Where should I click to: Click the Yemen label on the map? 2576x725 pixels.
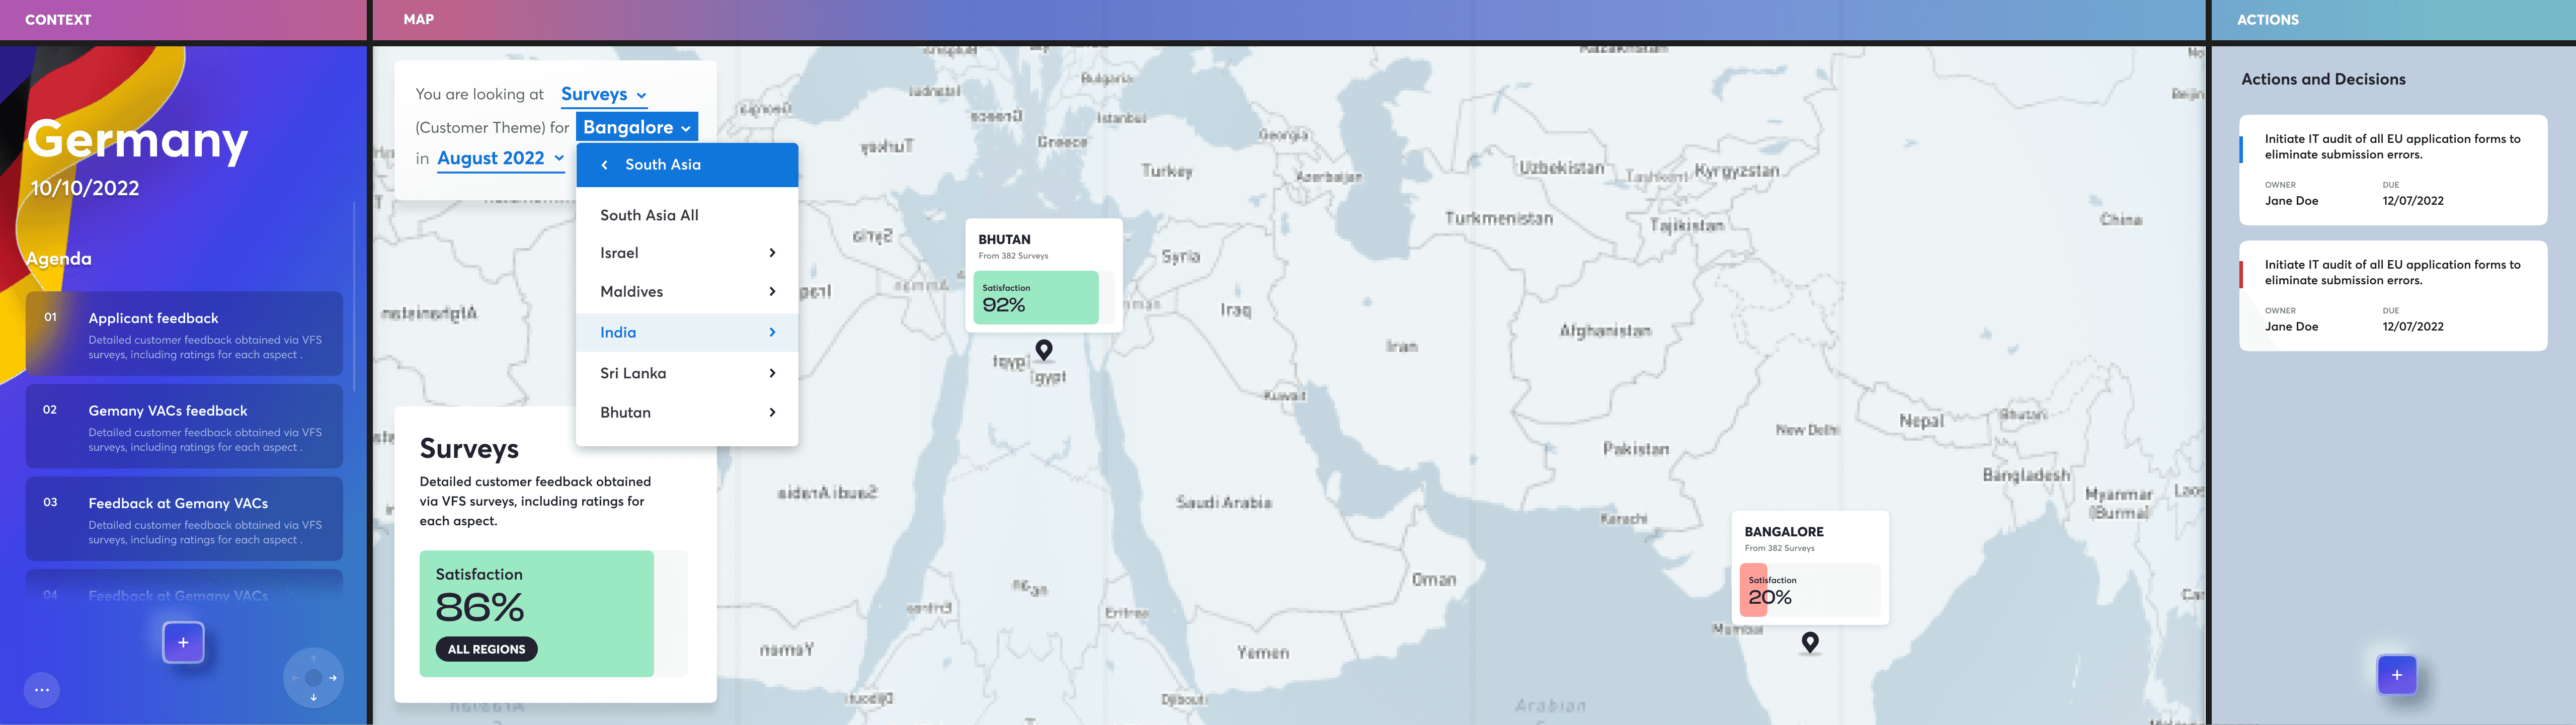point(1263,653)
